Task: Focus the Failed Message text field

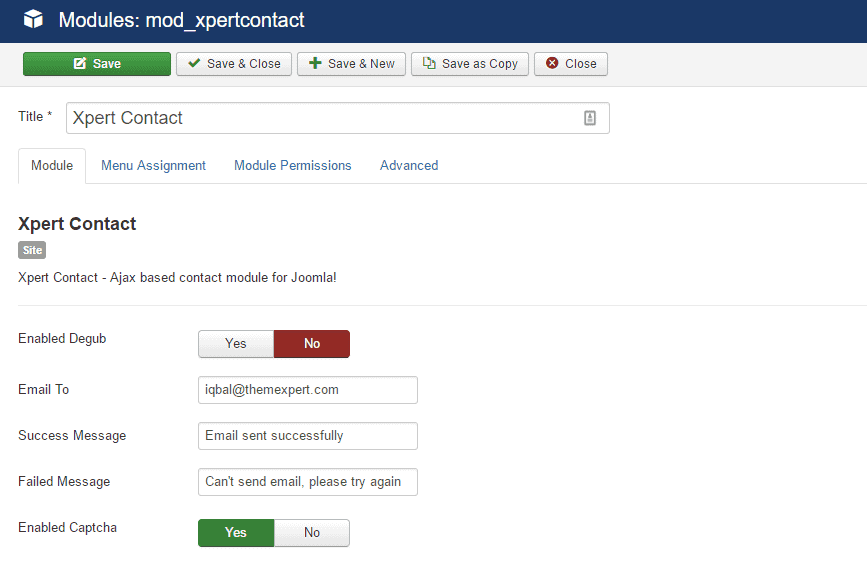Action: click(307, 482)
